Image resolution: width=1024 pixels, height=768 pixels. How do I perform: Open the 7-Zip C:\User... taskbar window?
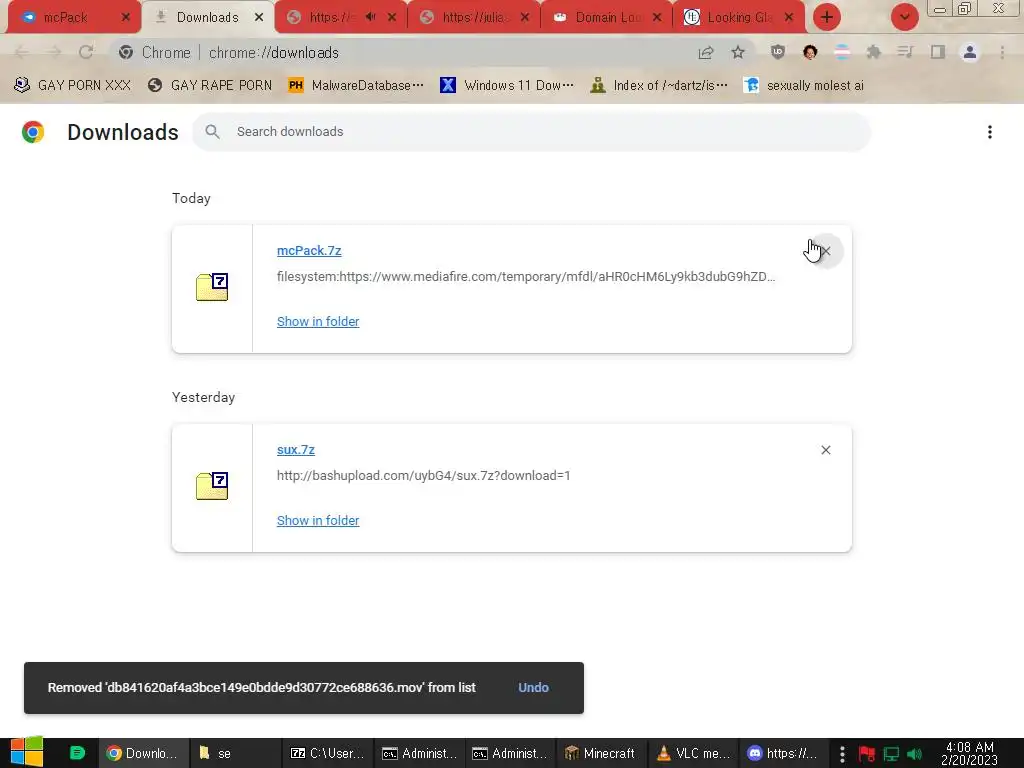[x=327, y=753]
